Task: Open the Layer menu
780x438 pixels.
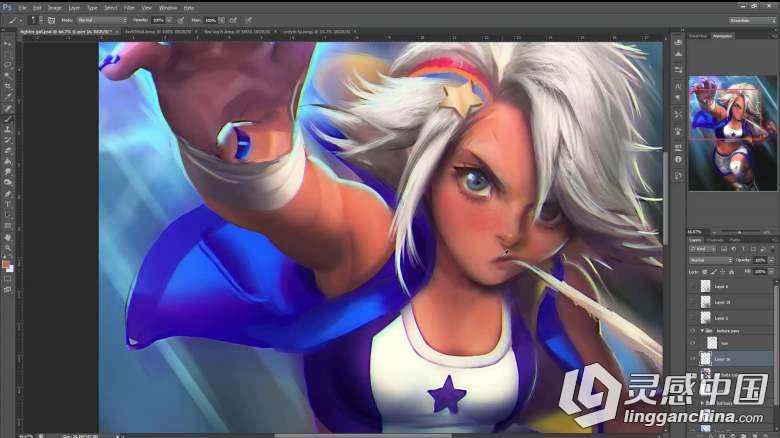Action: click(74, 8)
